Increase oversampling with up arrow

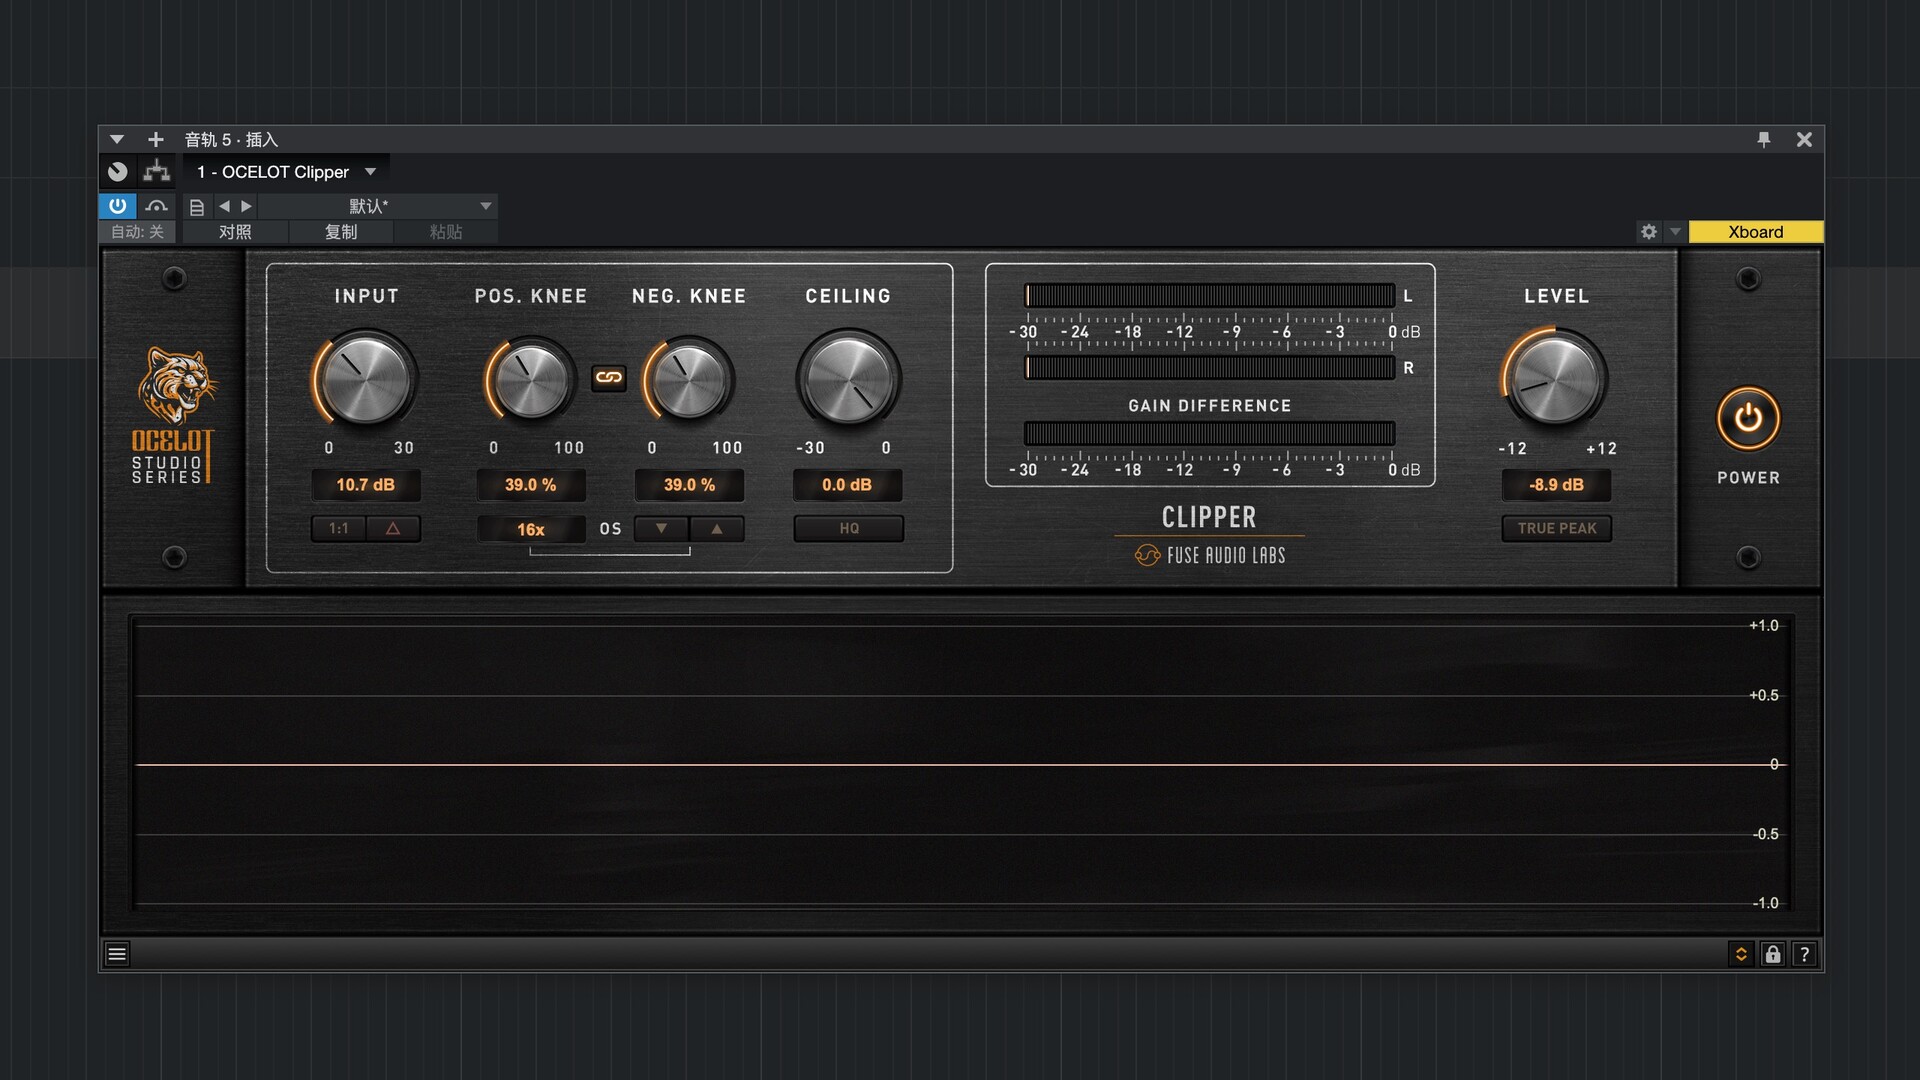(x=717, y=528)
